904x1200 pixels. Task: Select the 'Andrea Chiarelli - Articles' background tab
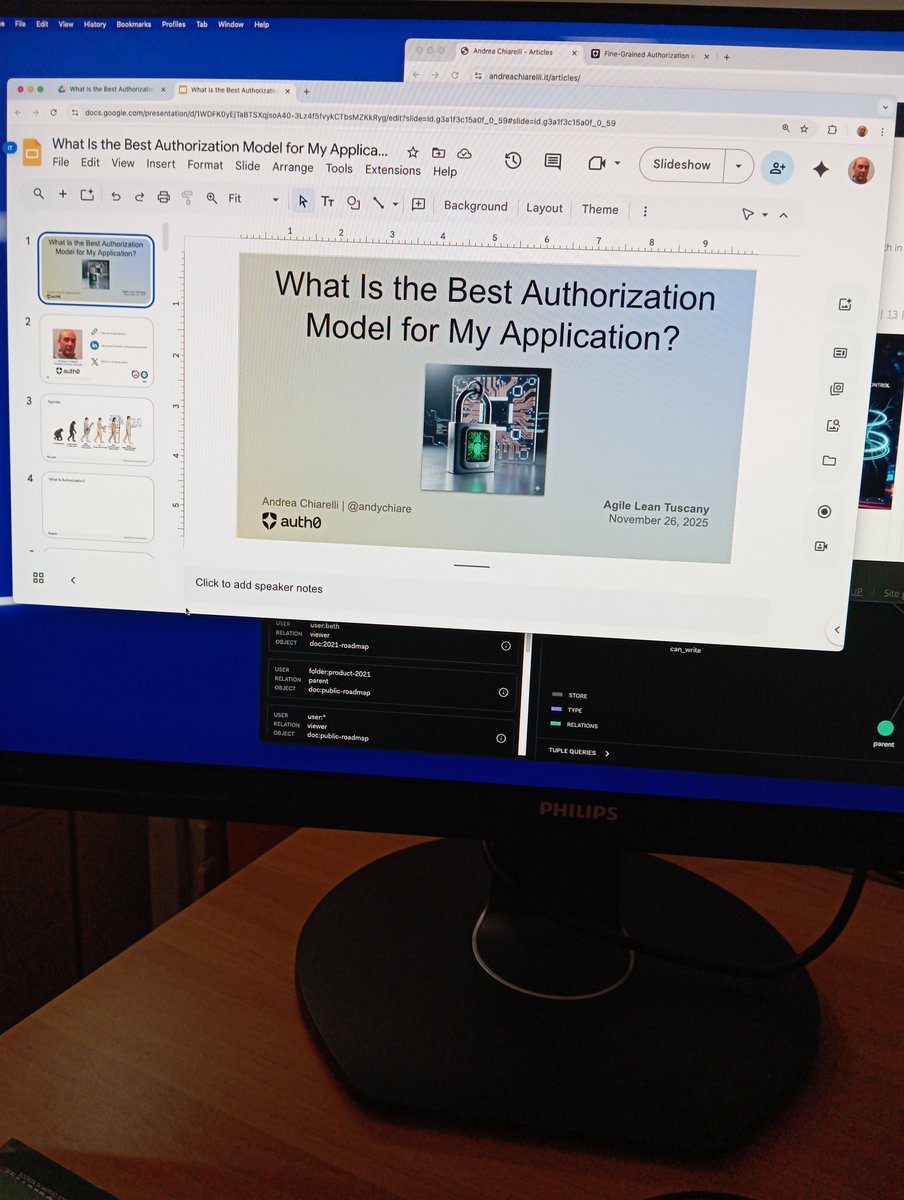[518, 52]
